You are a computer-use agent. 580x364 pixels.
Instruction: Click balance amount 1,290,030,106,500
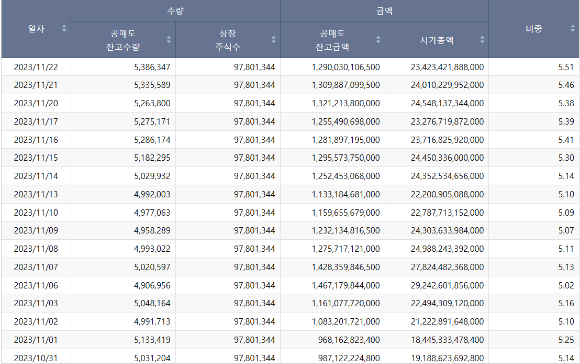(x=346, y=67)
